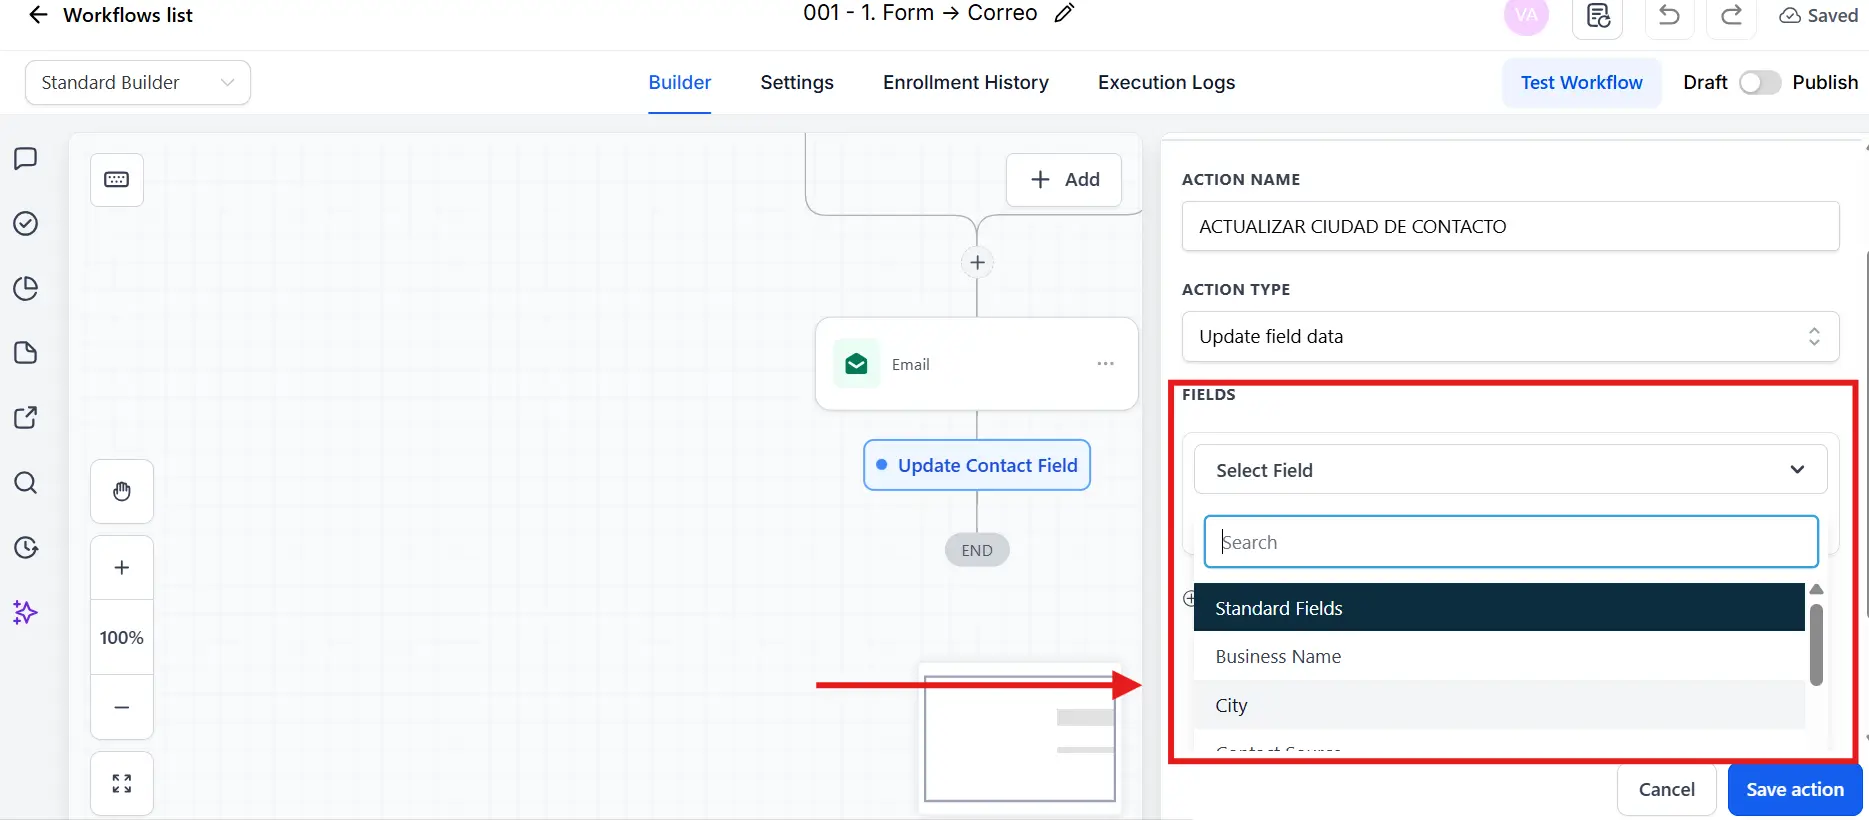Collapse the Select Field dropdown
The height and width of the screenshot is (820, 1869).
pyautogui.click(x=1510, y=470)
